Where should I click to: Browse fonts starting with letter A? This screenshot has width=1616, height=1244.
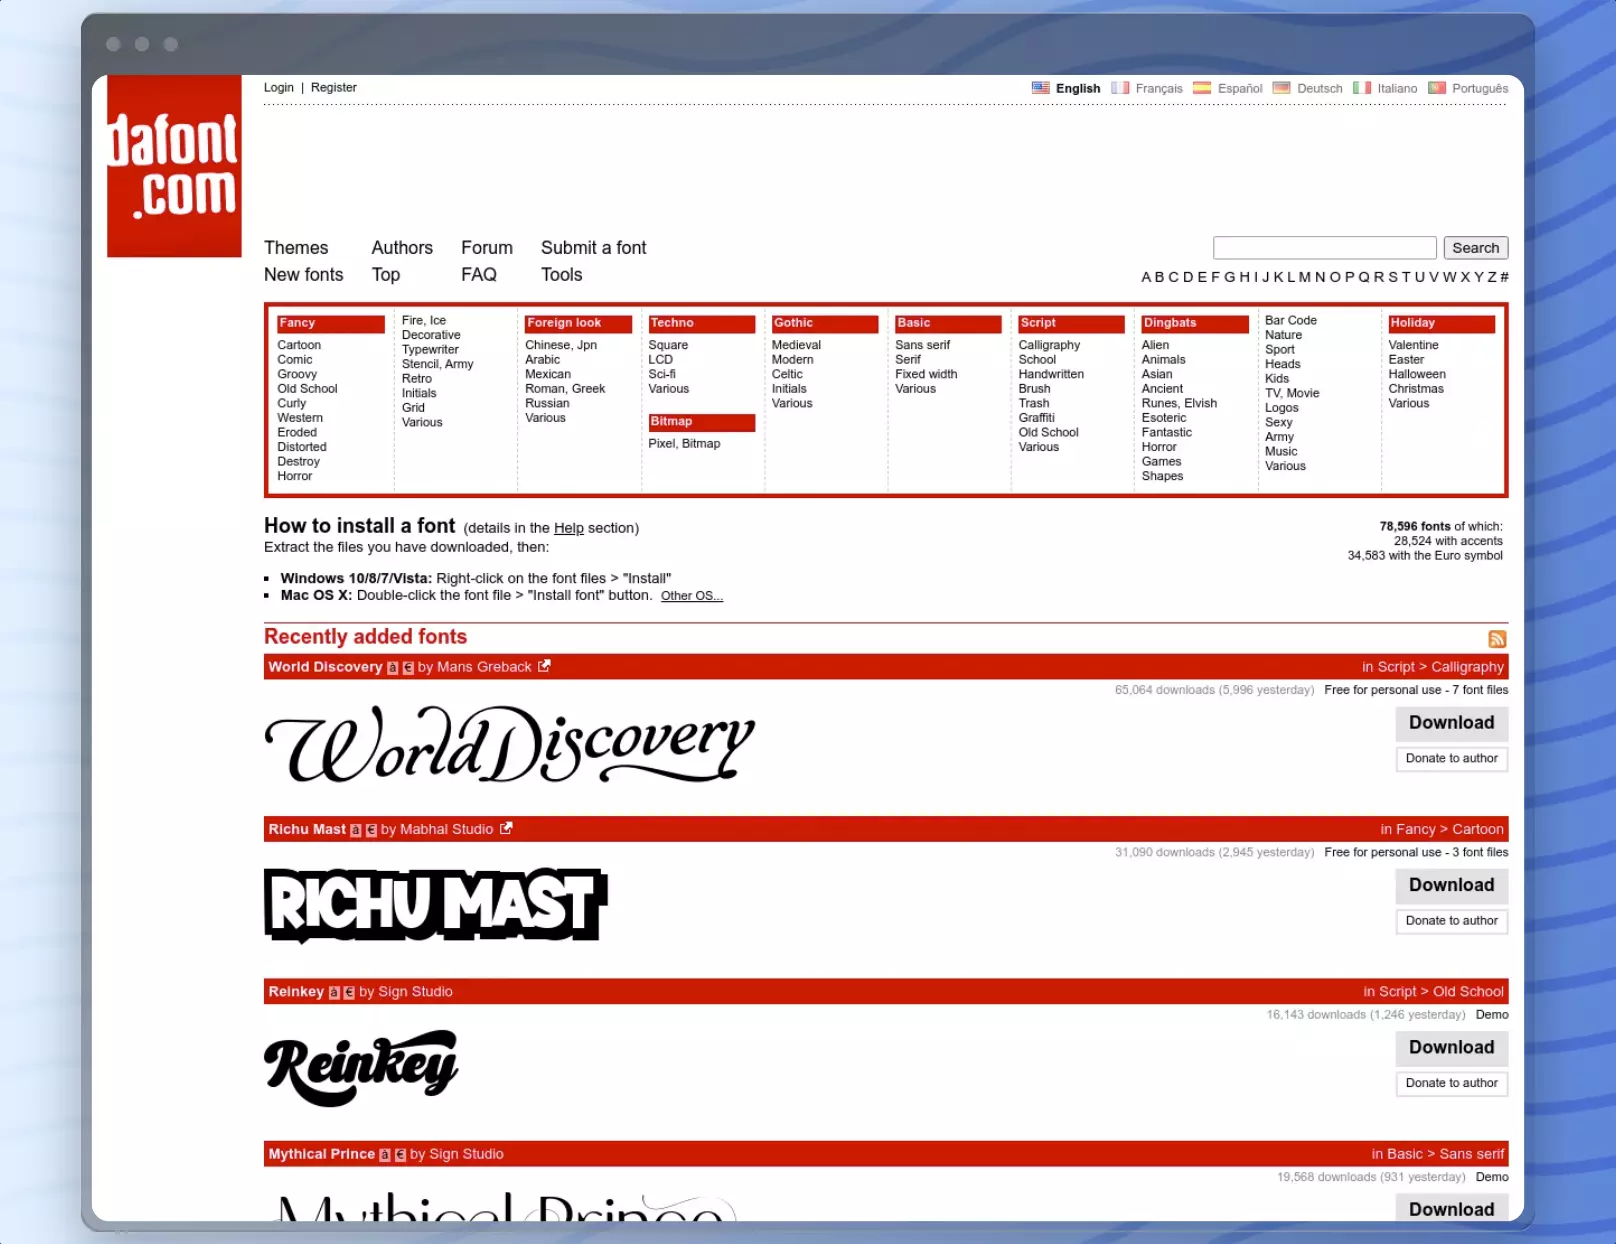[1147, 277]
